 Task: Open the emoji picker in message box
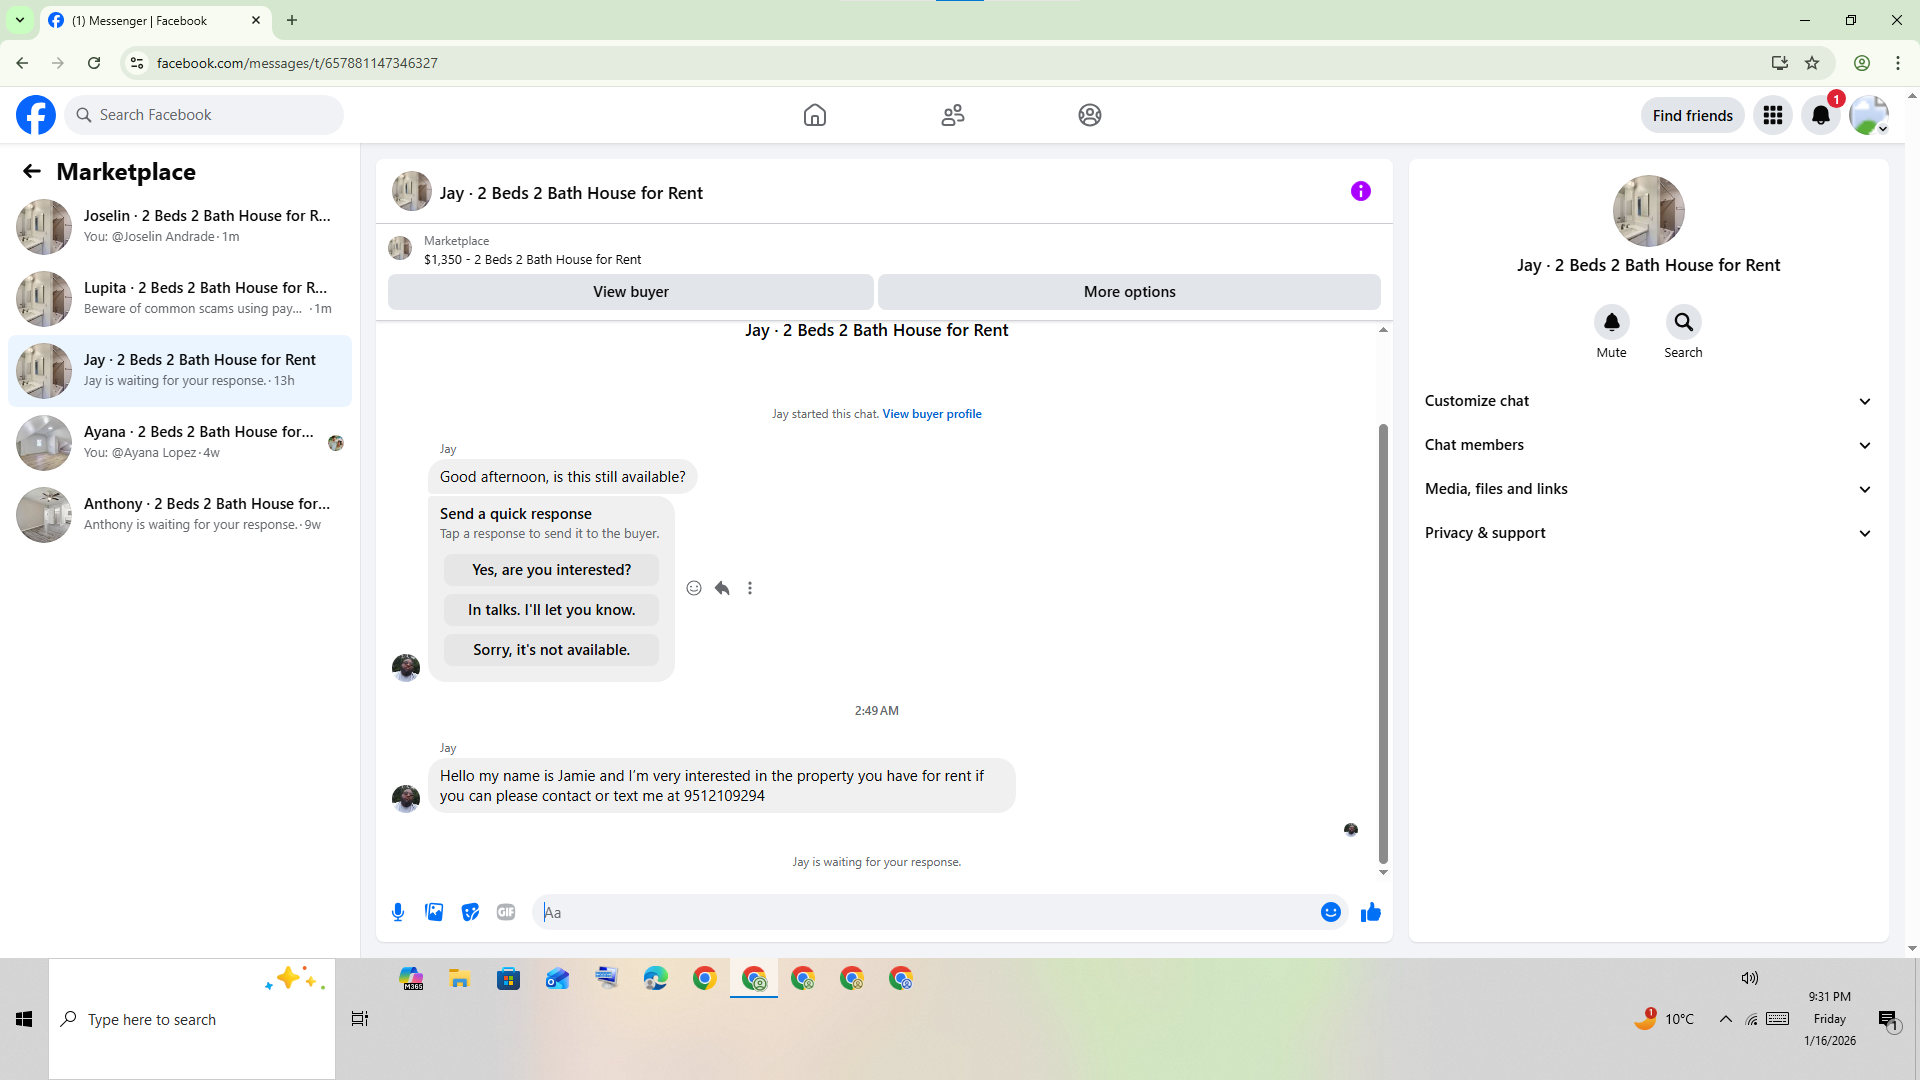tap(1330, 912)
